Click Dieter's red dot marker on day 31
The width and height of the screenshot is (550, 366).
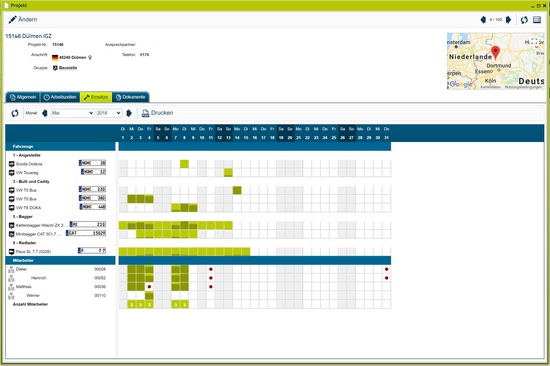[x=387, y=269]
